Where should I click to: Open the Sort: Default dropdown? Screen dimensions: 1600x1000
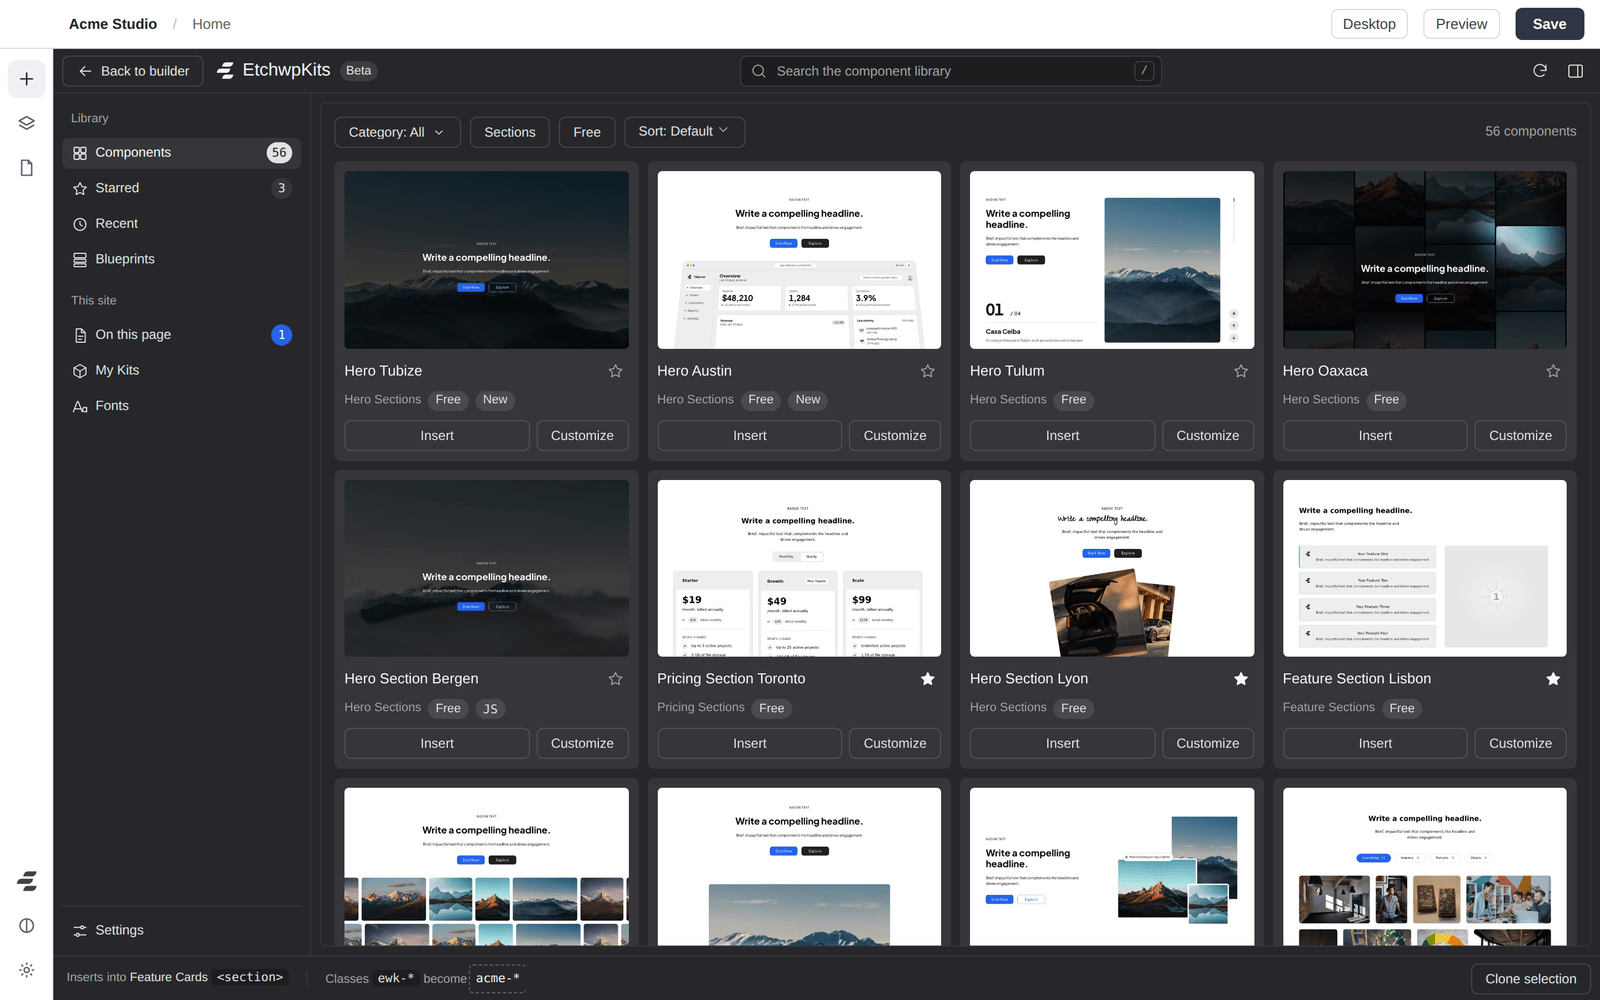[684, 131]
